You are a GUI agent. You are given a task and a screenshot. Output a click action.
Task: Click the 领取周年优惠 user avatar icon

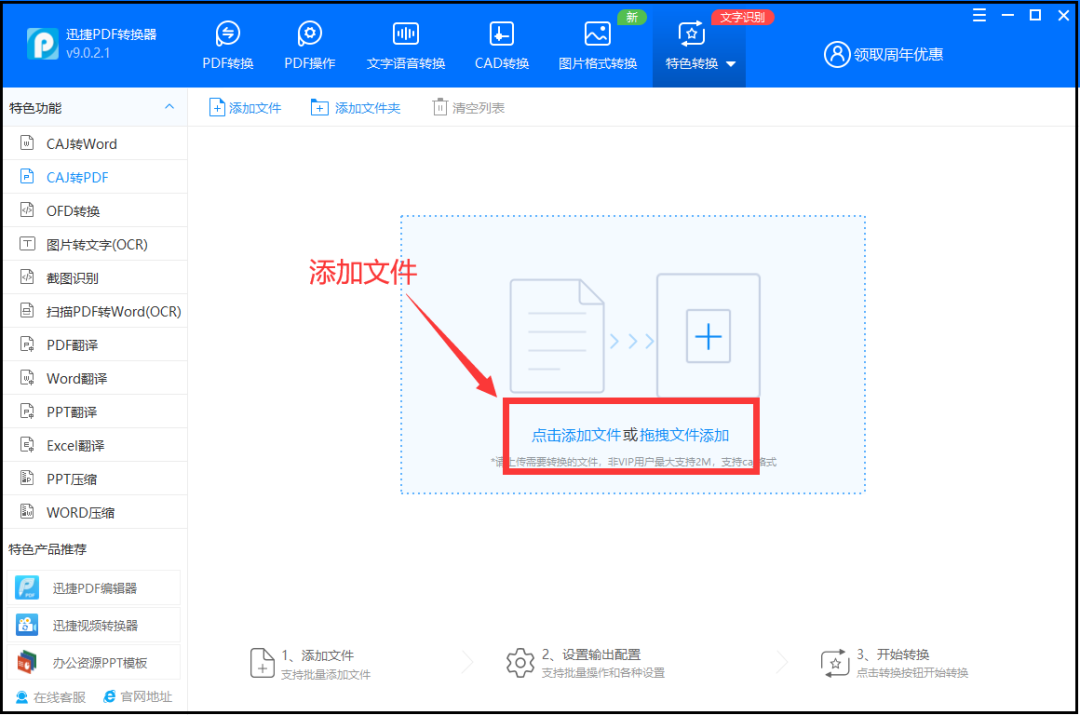click(836, 55)
